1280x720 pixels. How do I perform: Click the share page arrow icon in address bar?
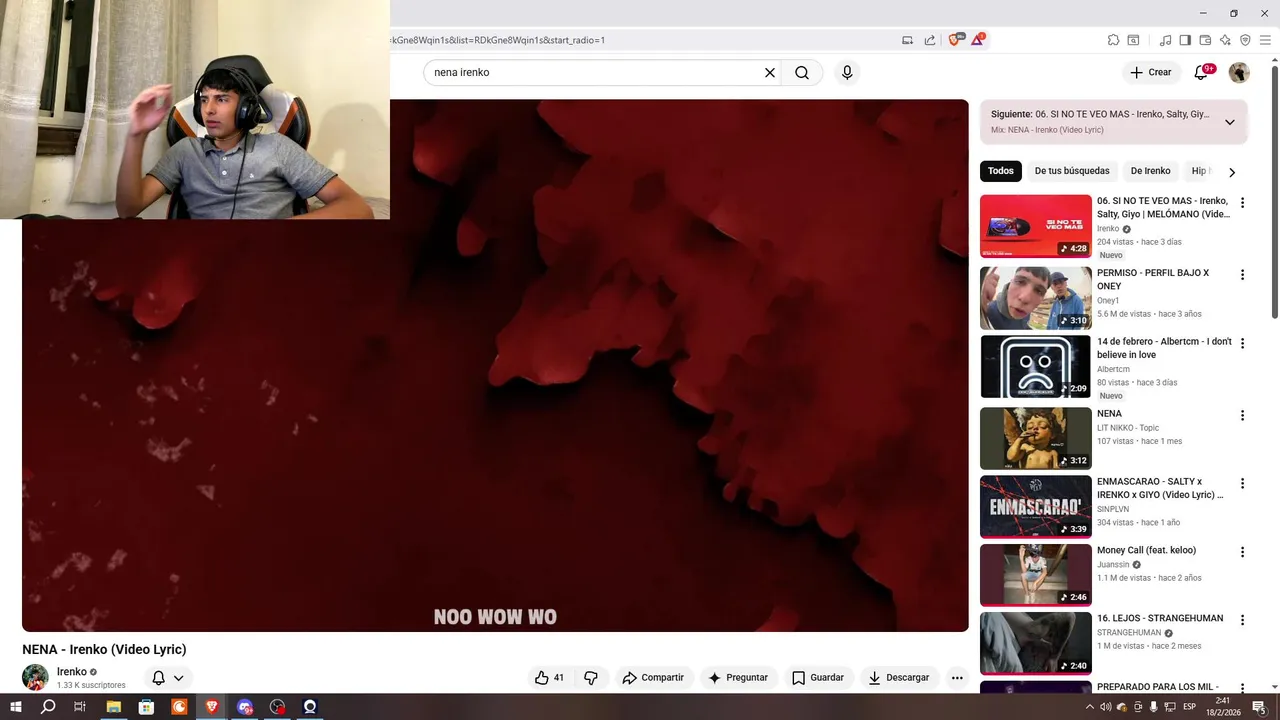(x=930, y=40)
